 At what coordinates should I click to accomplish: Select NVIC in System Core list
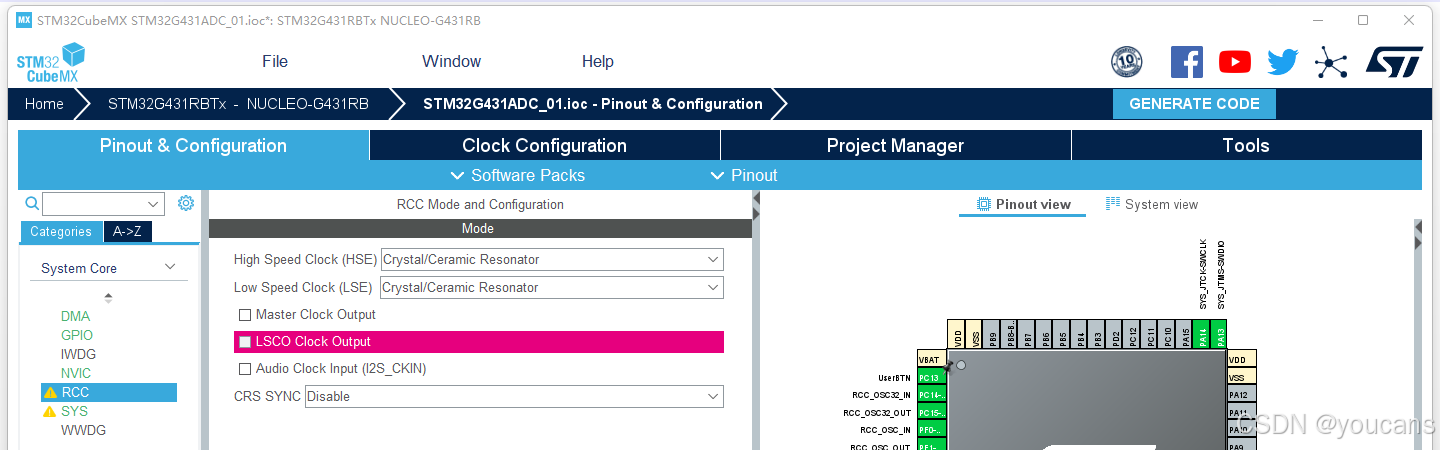(76, 374)
